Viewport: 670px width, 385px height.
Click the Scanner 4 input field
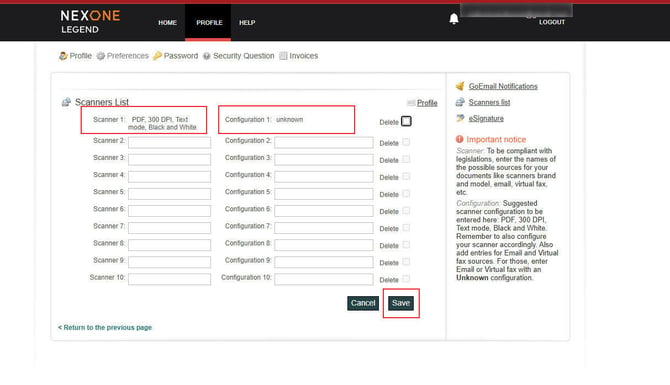tap(169, 176)
